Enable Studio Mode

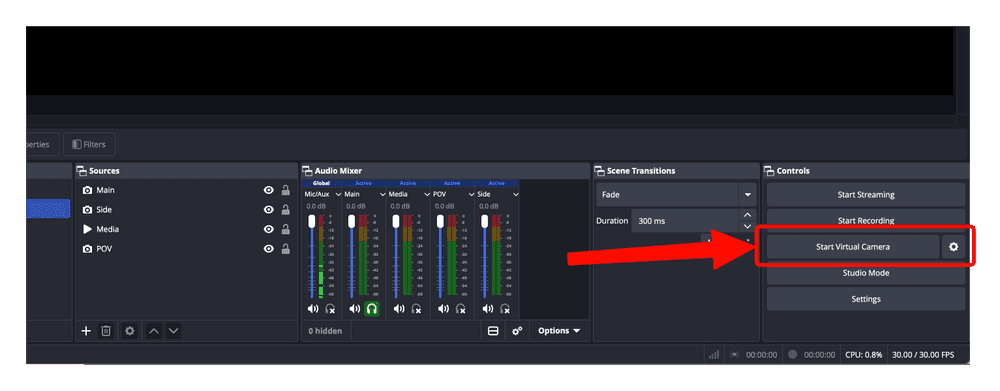(x=865, y=273)
